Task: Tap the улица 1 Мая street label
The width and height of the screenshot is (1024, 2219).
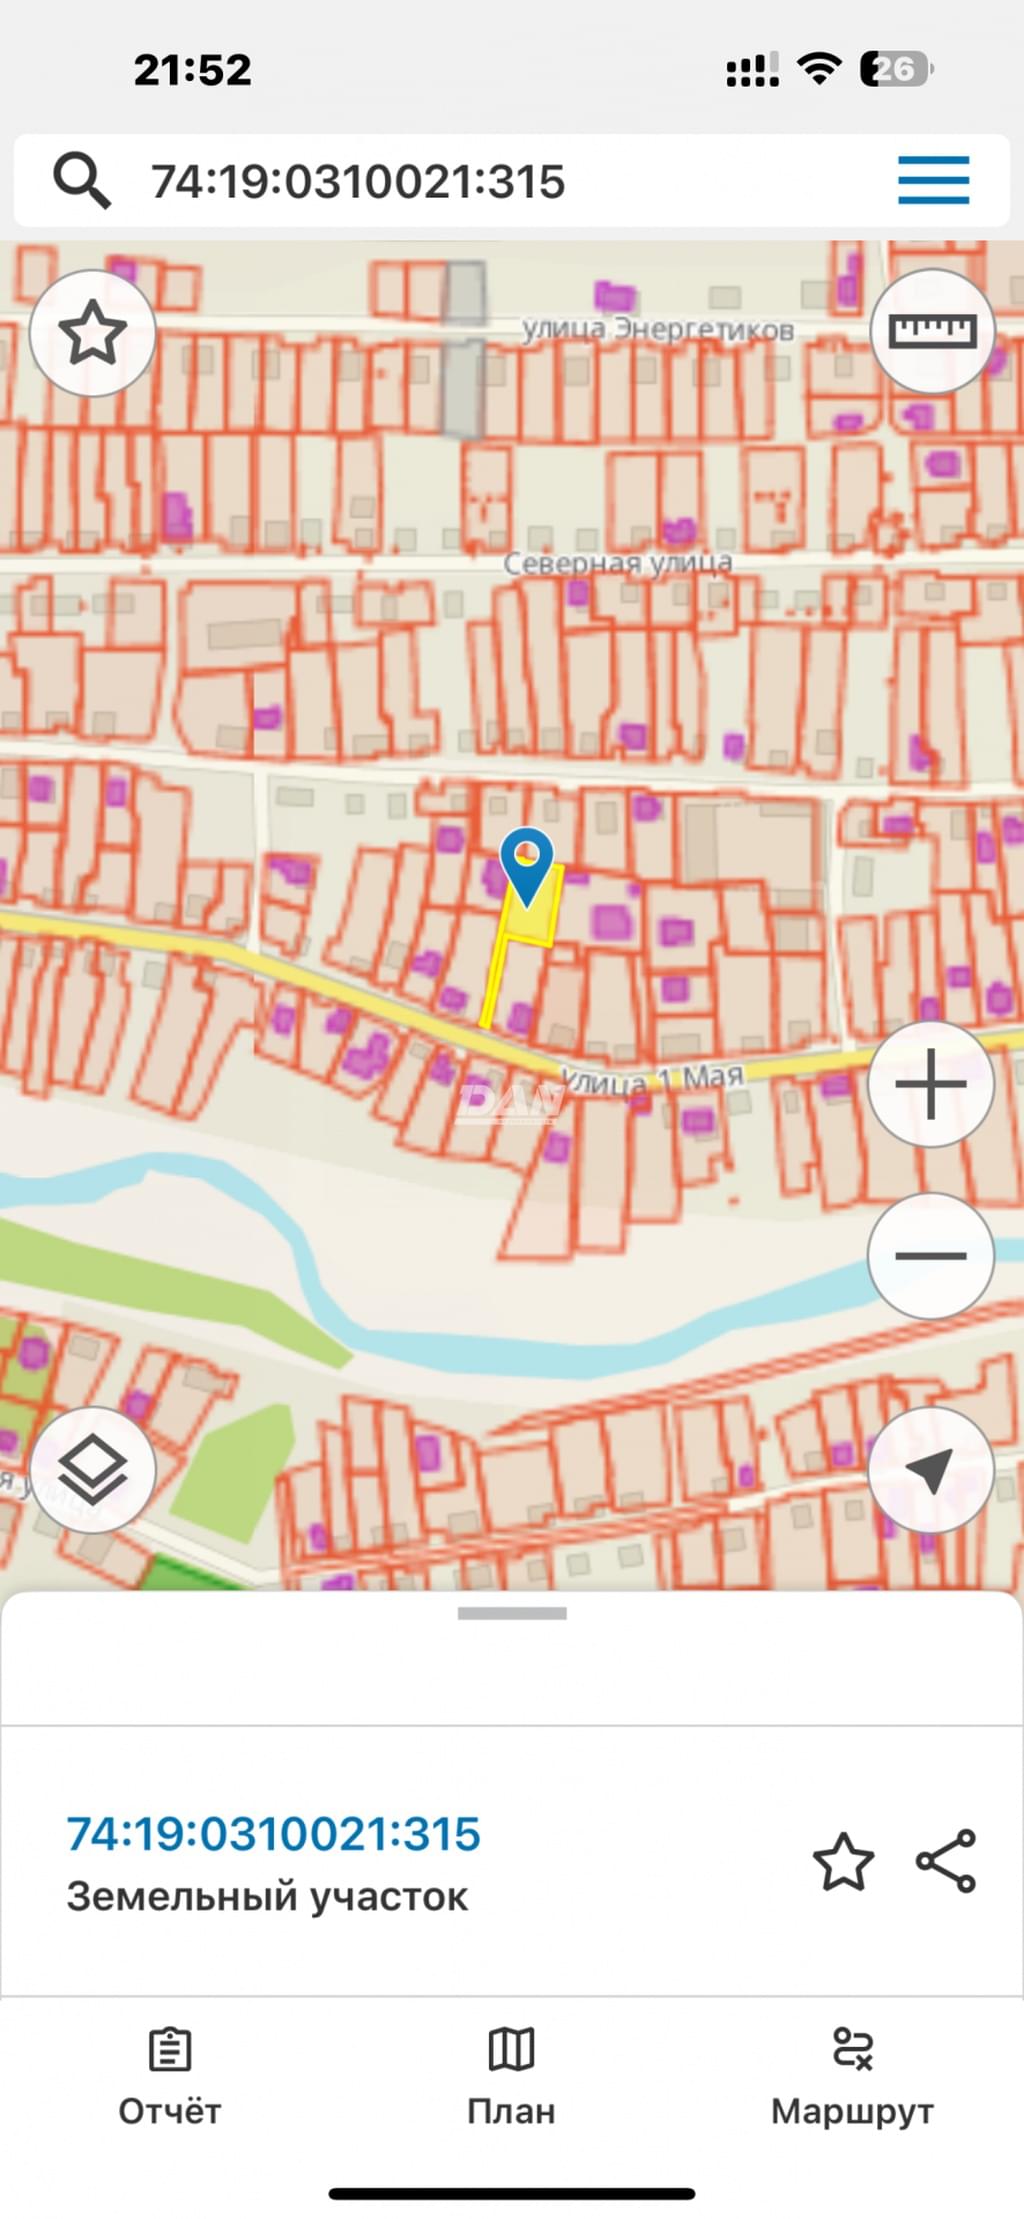Action: (652, 1079)
